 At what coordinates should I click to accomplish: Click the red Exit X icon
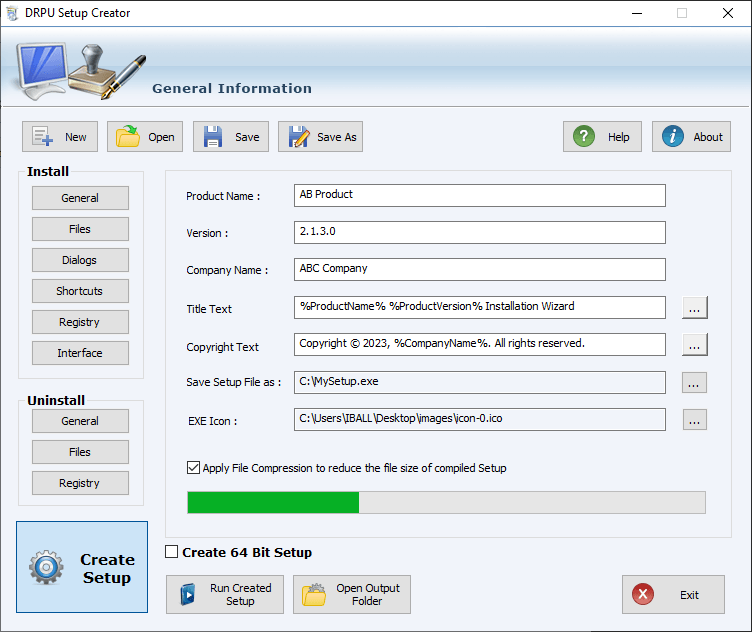click(643, 595)
